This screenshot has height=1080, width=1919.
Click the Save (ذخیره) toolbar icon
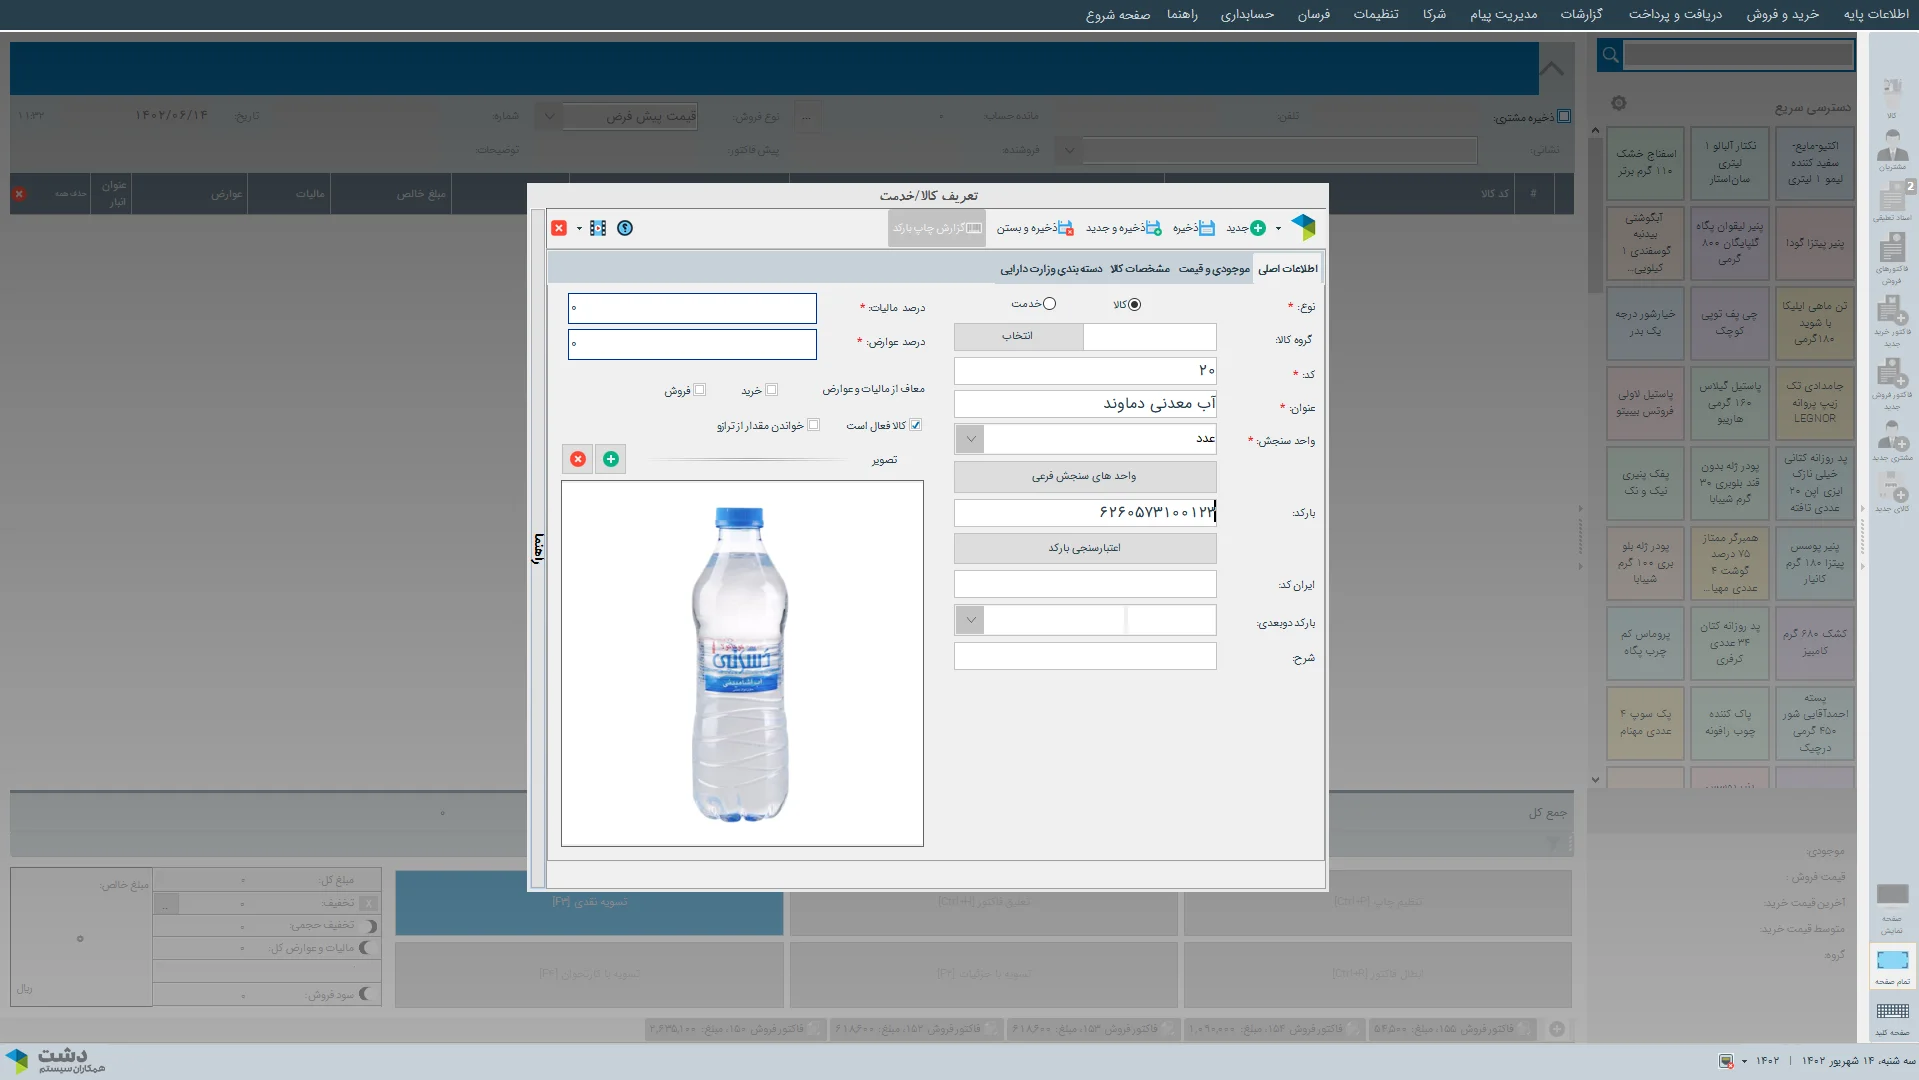click(1206, 228)
